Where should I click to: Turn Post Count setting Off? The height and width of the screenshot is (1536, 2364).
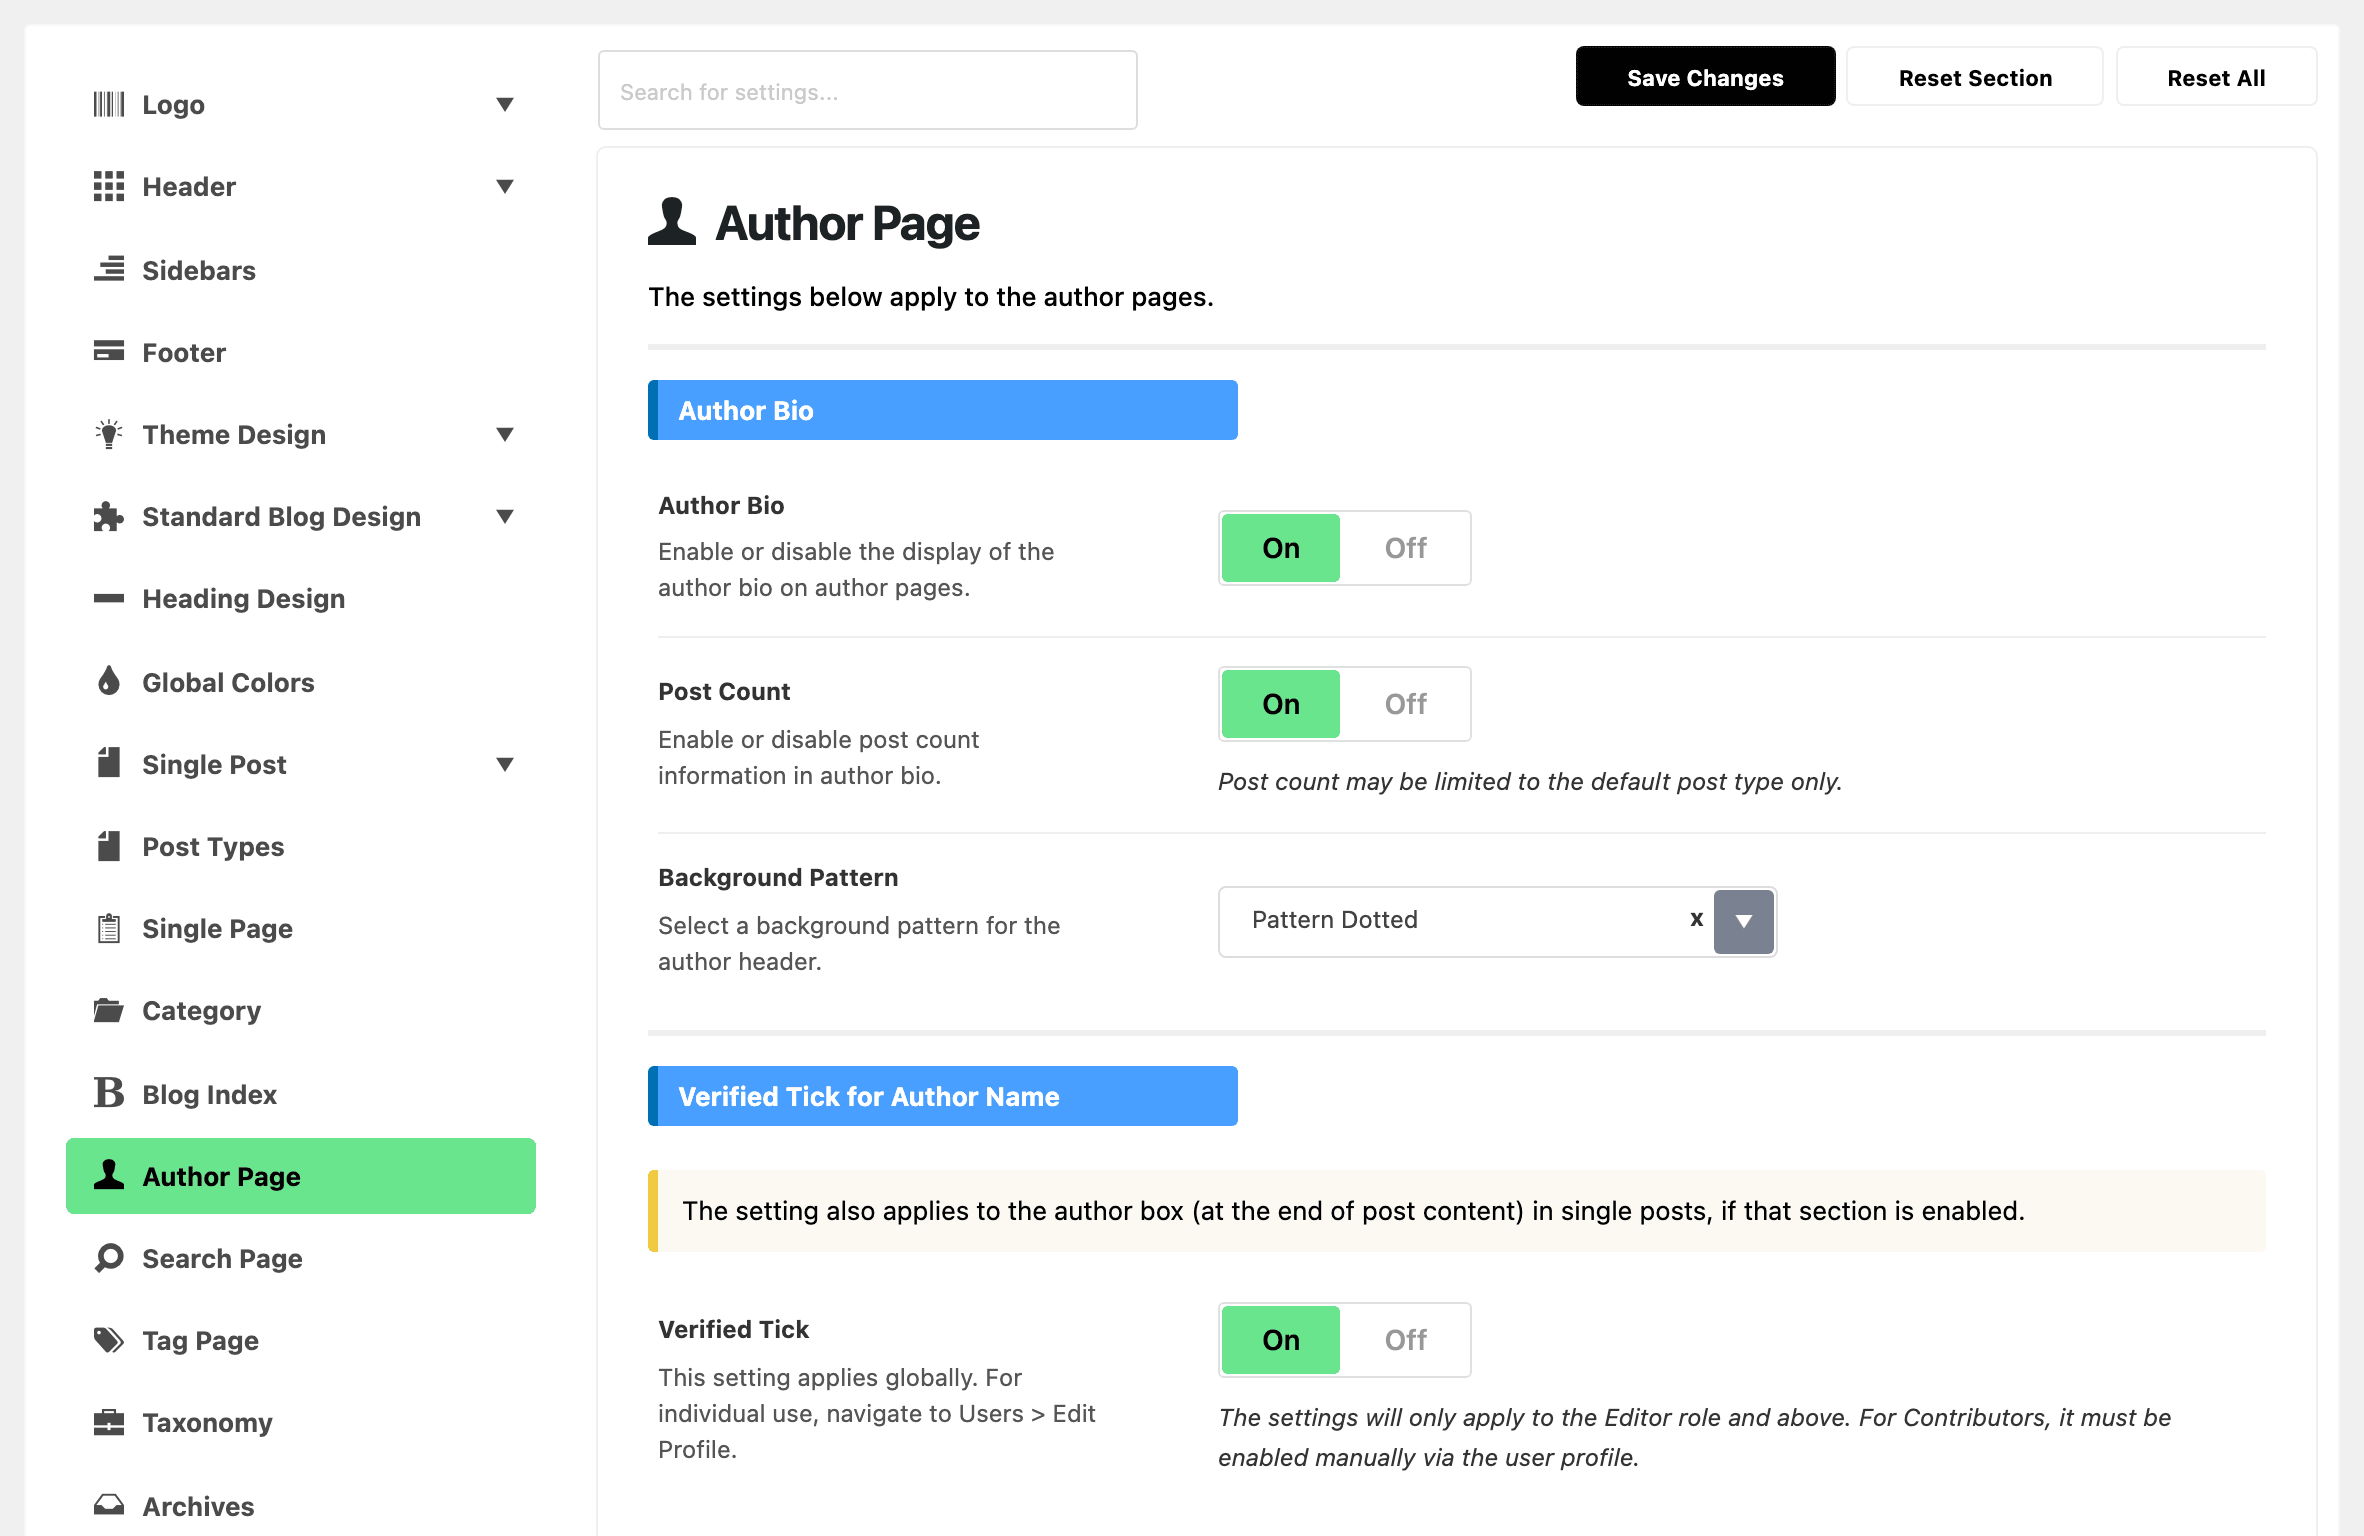1405,704
